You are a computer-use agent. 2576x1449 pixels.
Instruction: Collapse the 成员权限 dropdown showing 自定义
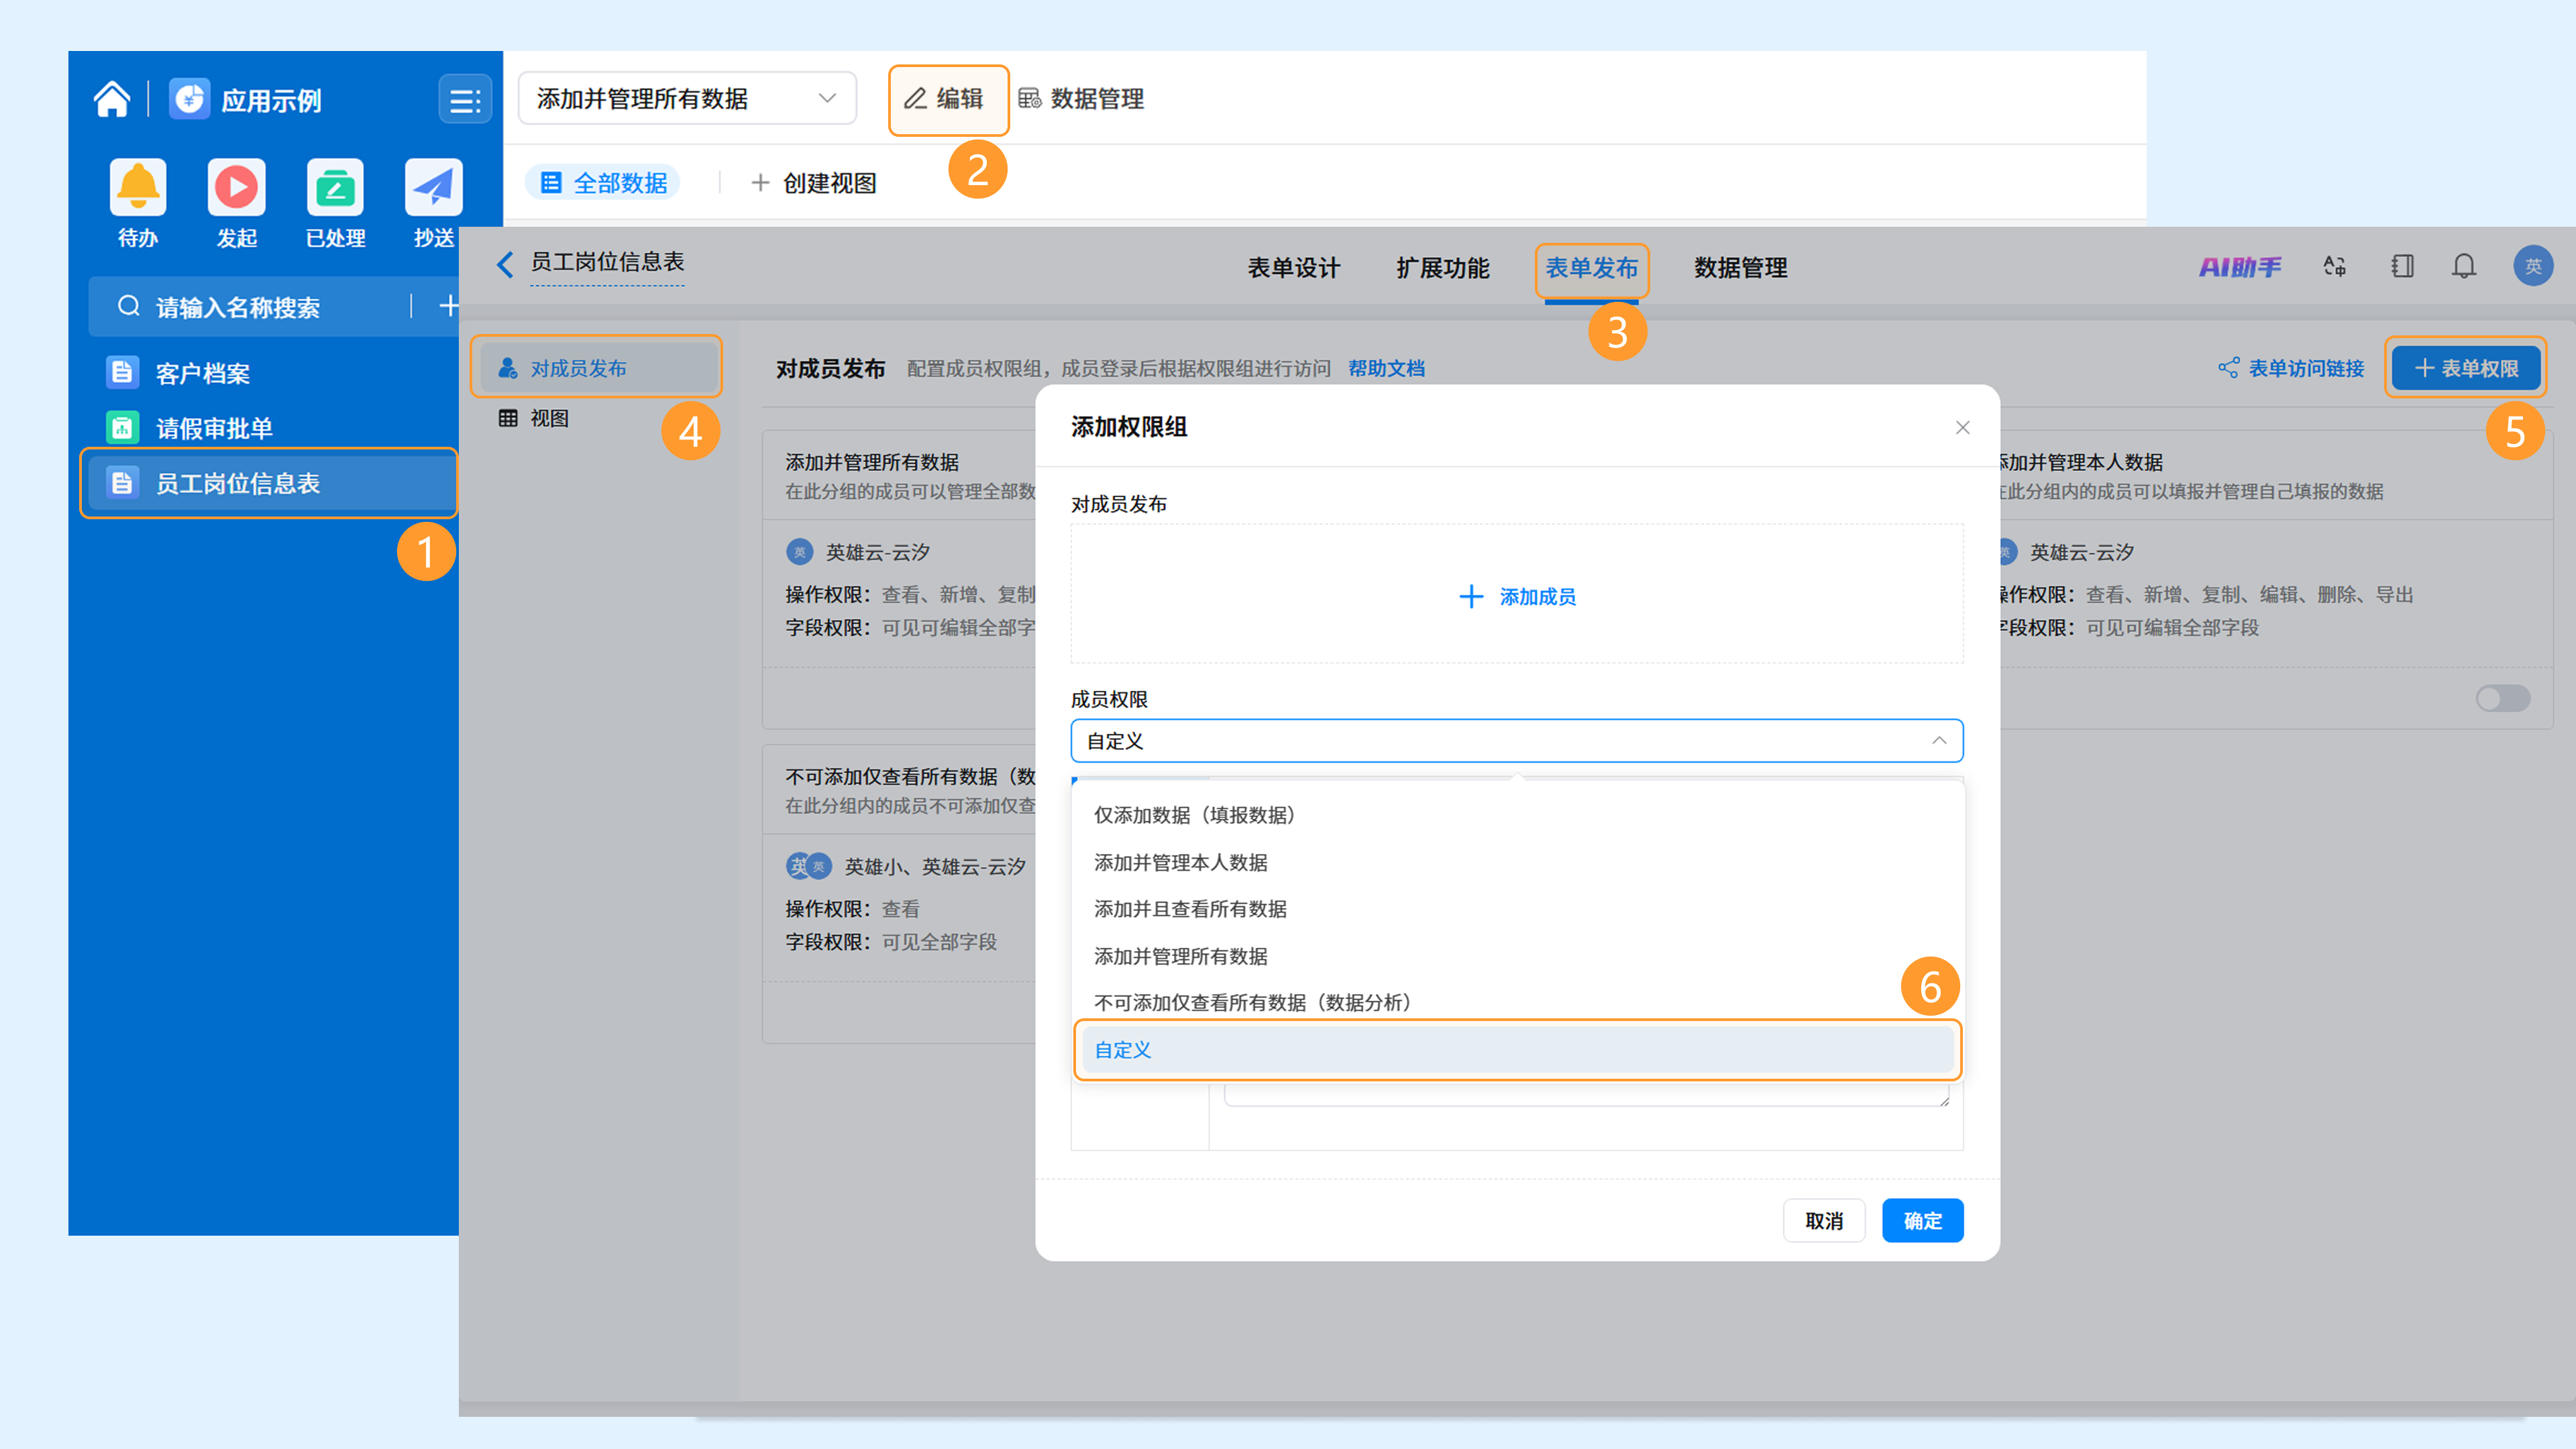[1516, 741]
